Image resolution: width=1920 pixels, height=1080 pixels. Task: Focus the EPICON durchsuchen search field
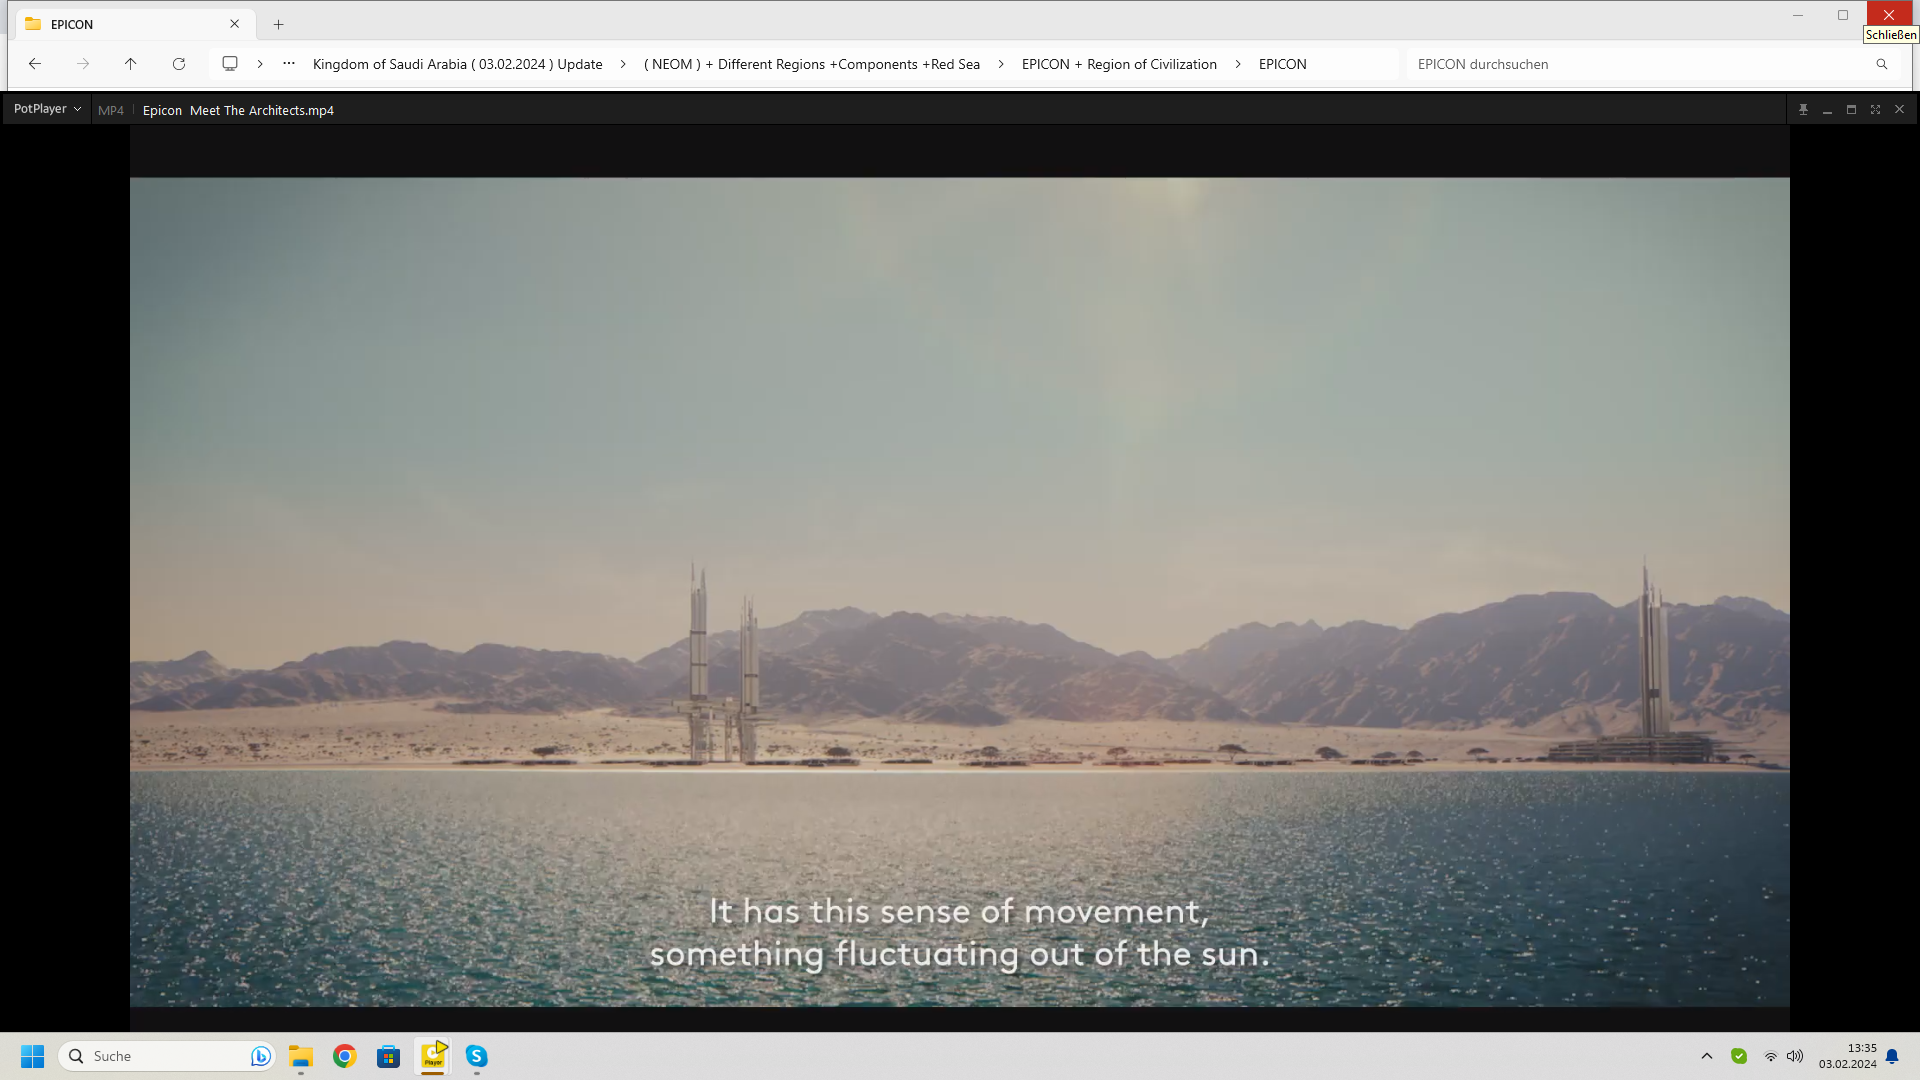(x=1640, y=64)
